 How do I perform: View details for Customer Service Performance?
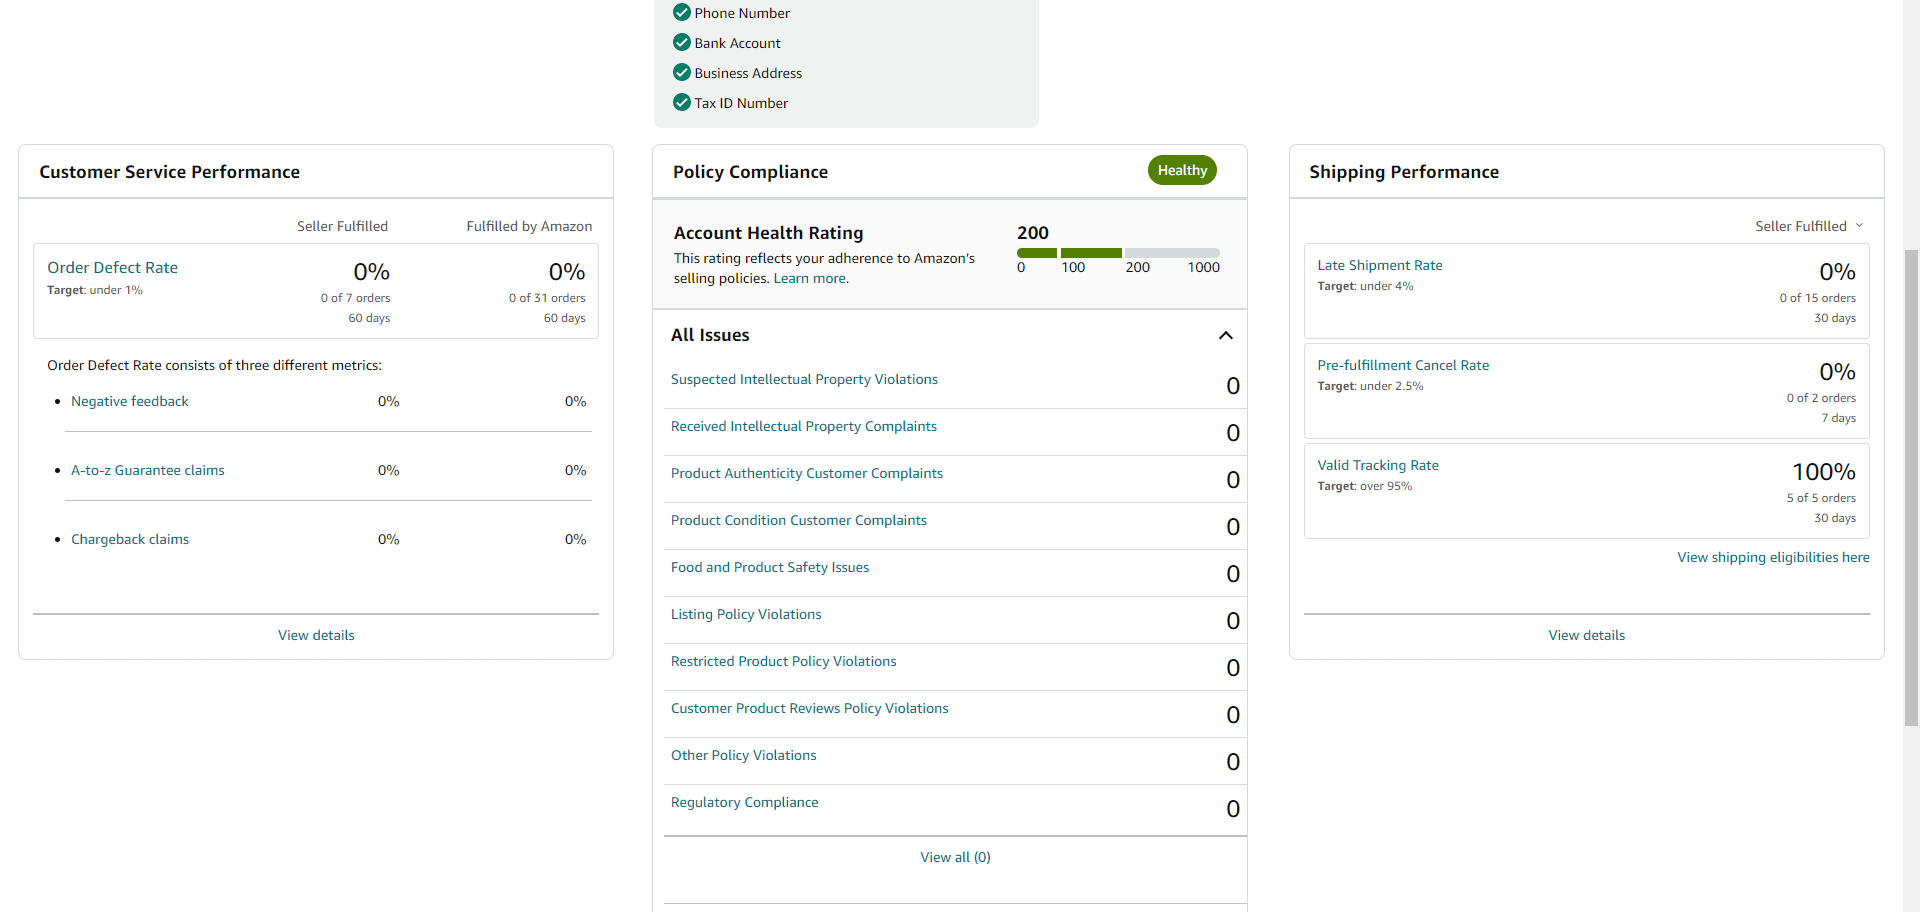[316, 635]
